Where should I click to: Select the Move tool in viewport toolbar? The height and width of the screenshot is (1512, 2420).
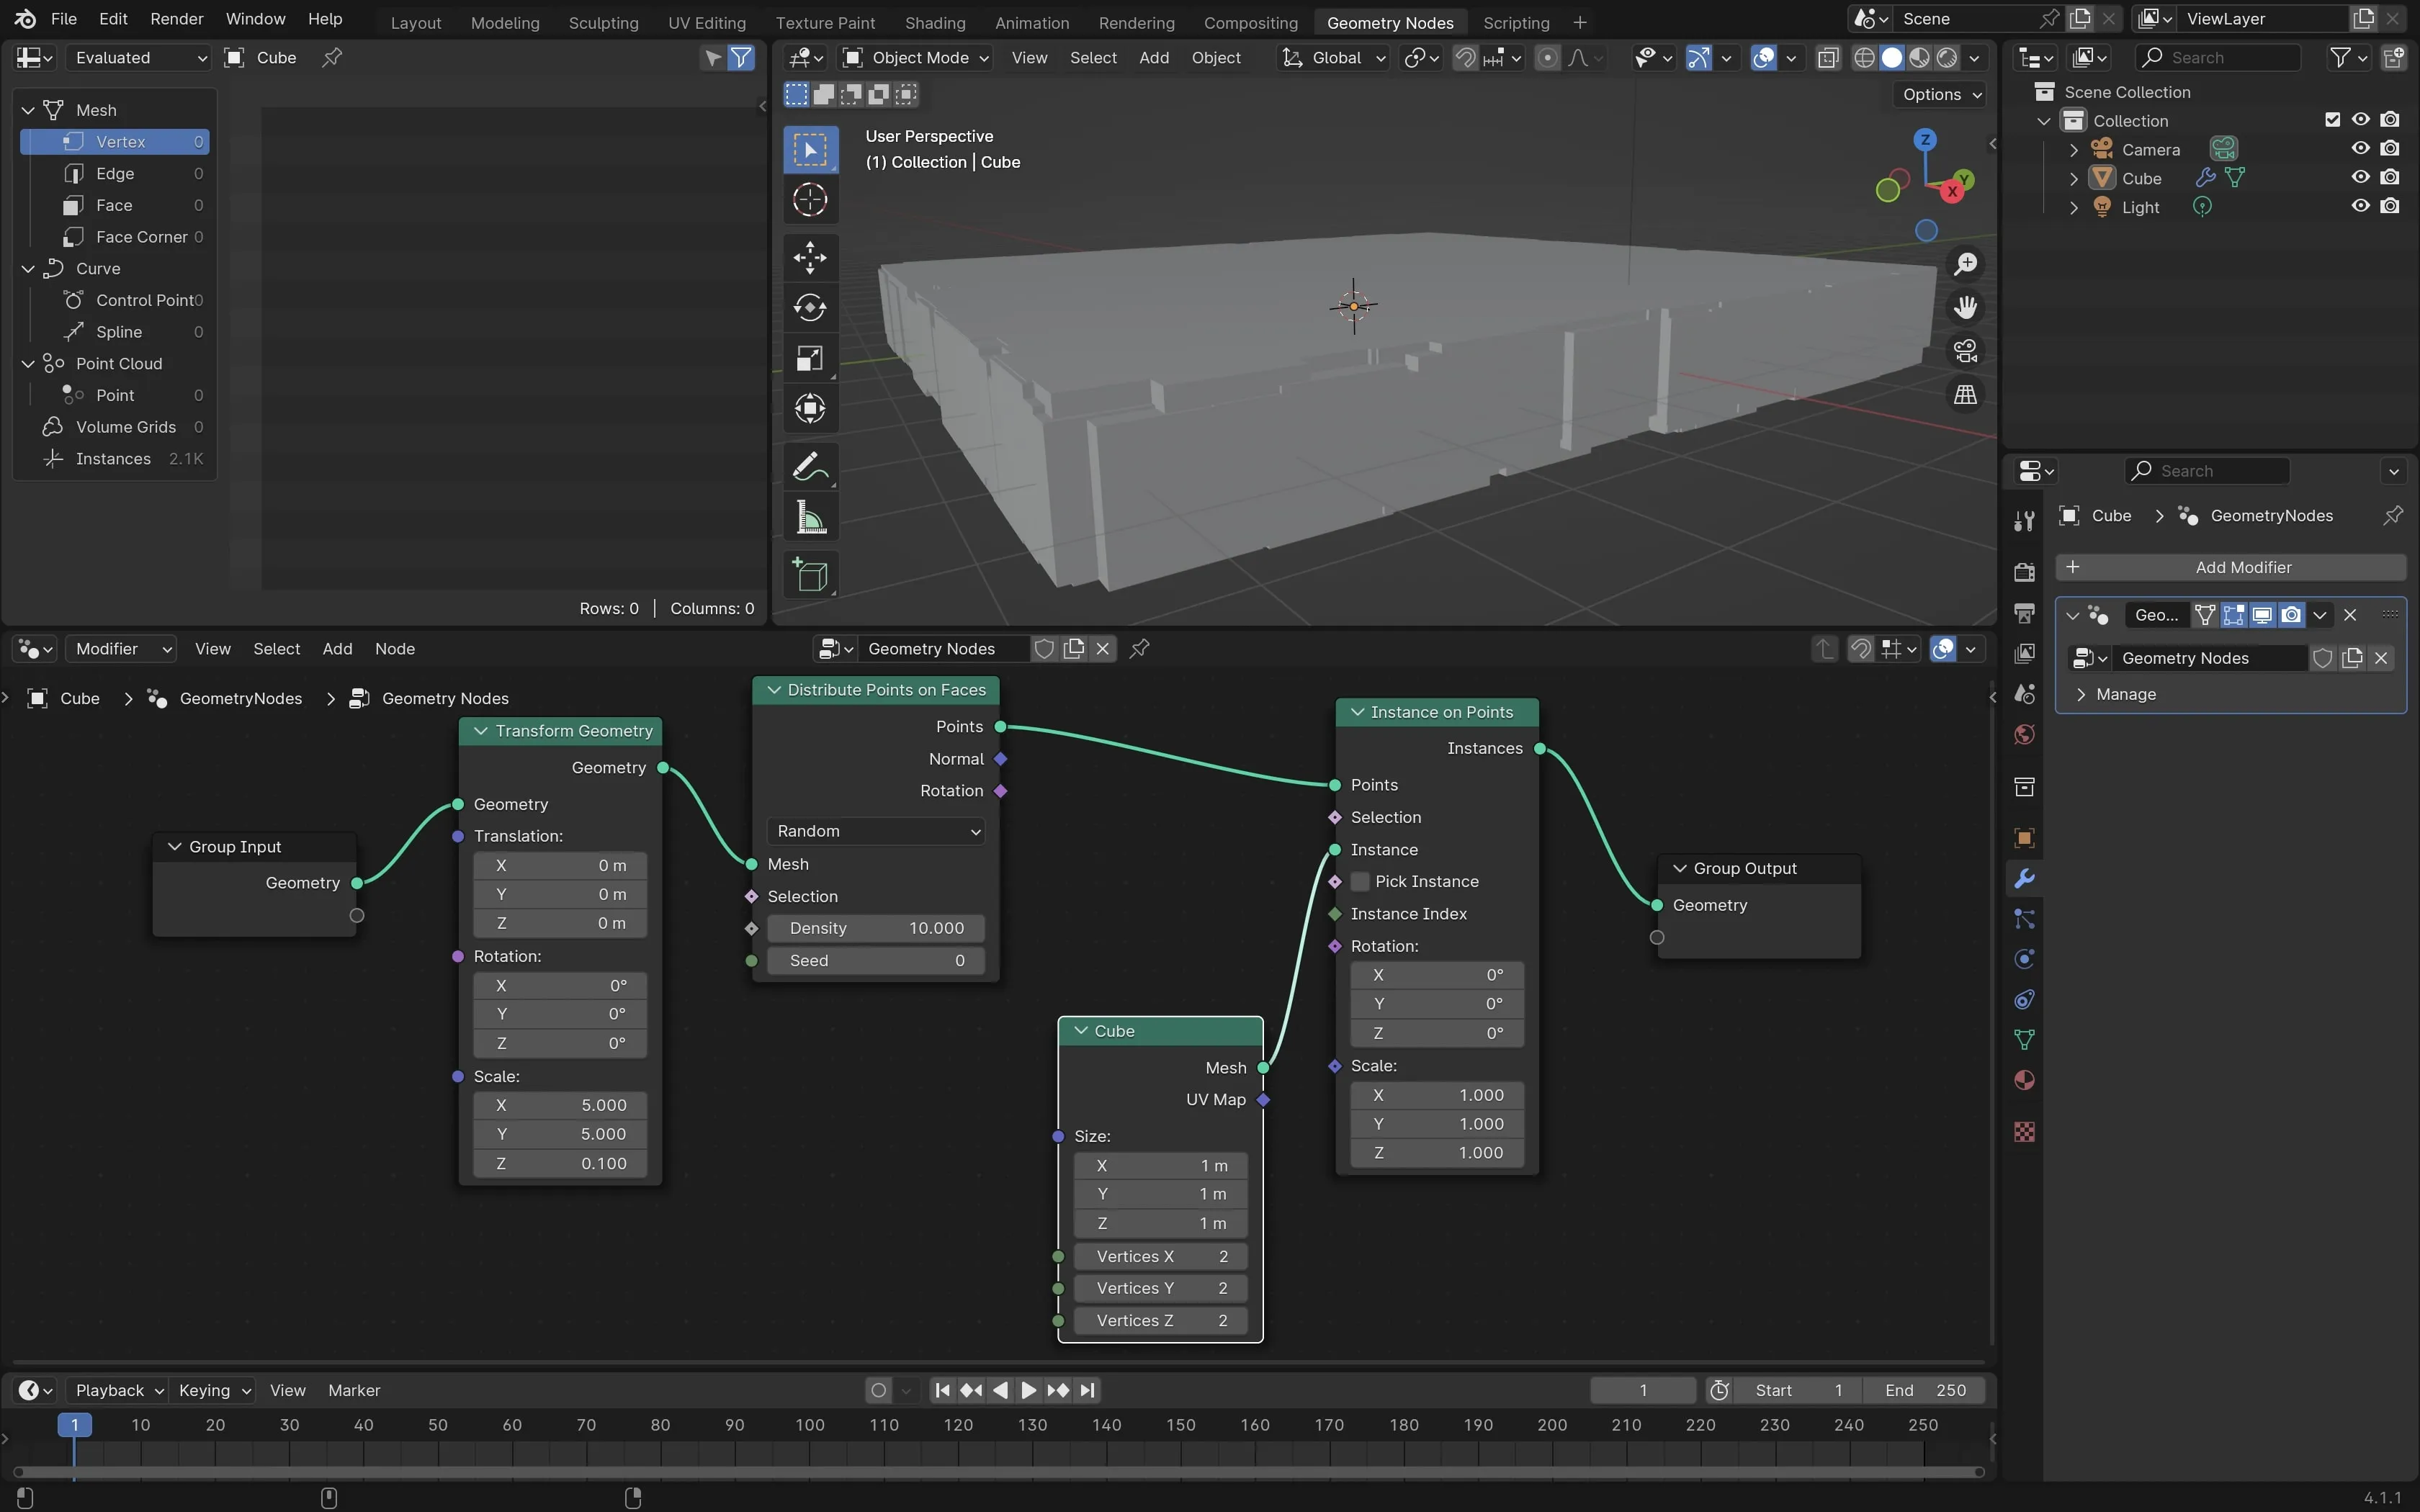(809, 257)
